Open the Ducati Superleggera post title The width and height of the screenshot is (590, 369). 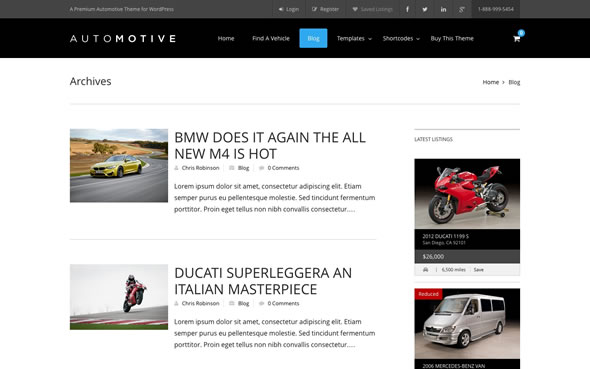pos(263,281)
